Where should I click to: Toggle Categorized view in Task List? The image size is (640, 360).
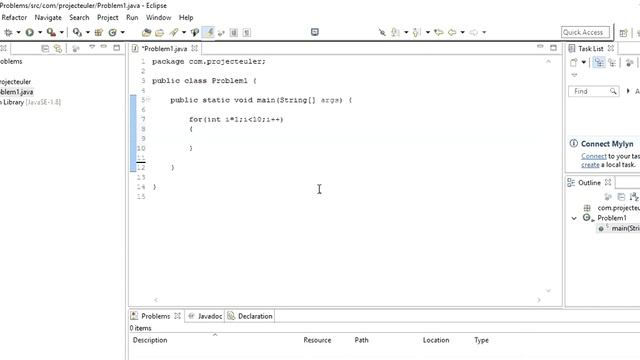click(x=599, y=62)
